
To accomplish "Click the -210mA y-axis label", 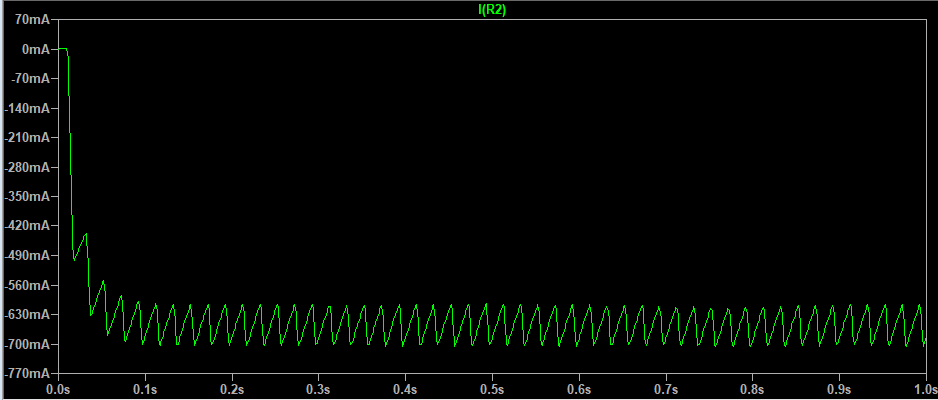I will pyautogui.click(x=29, y=138).
